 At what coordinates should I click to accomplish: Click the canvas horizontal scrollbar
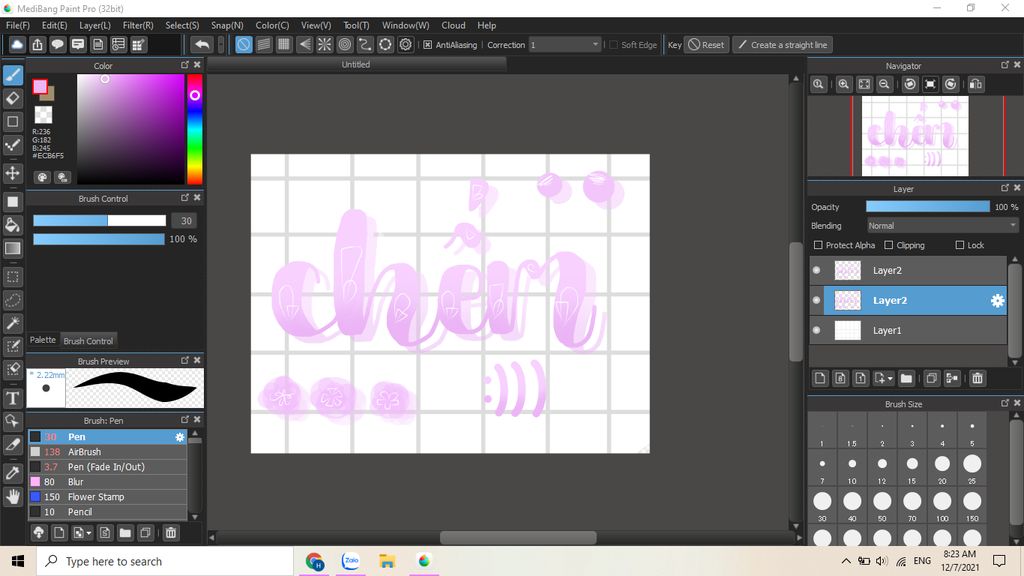[518, 537]
